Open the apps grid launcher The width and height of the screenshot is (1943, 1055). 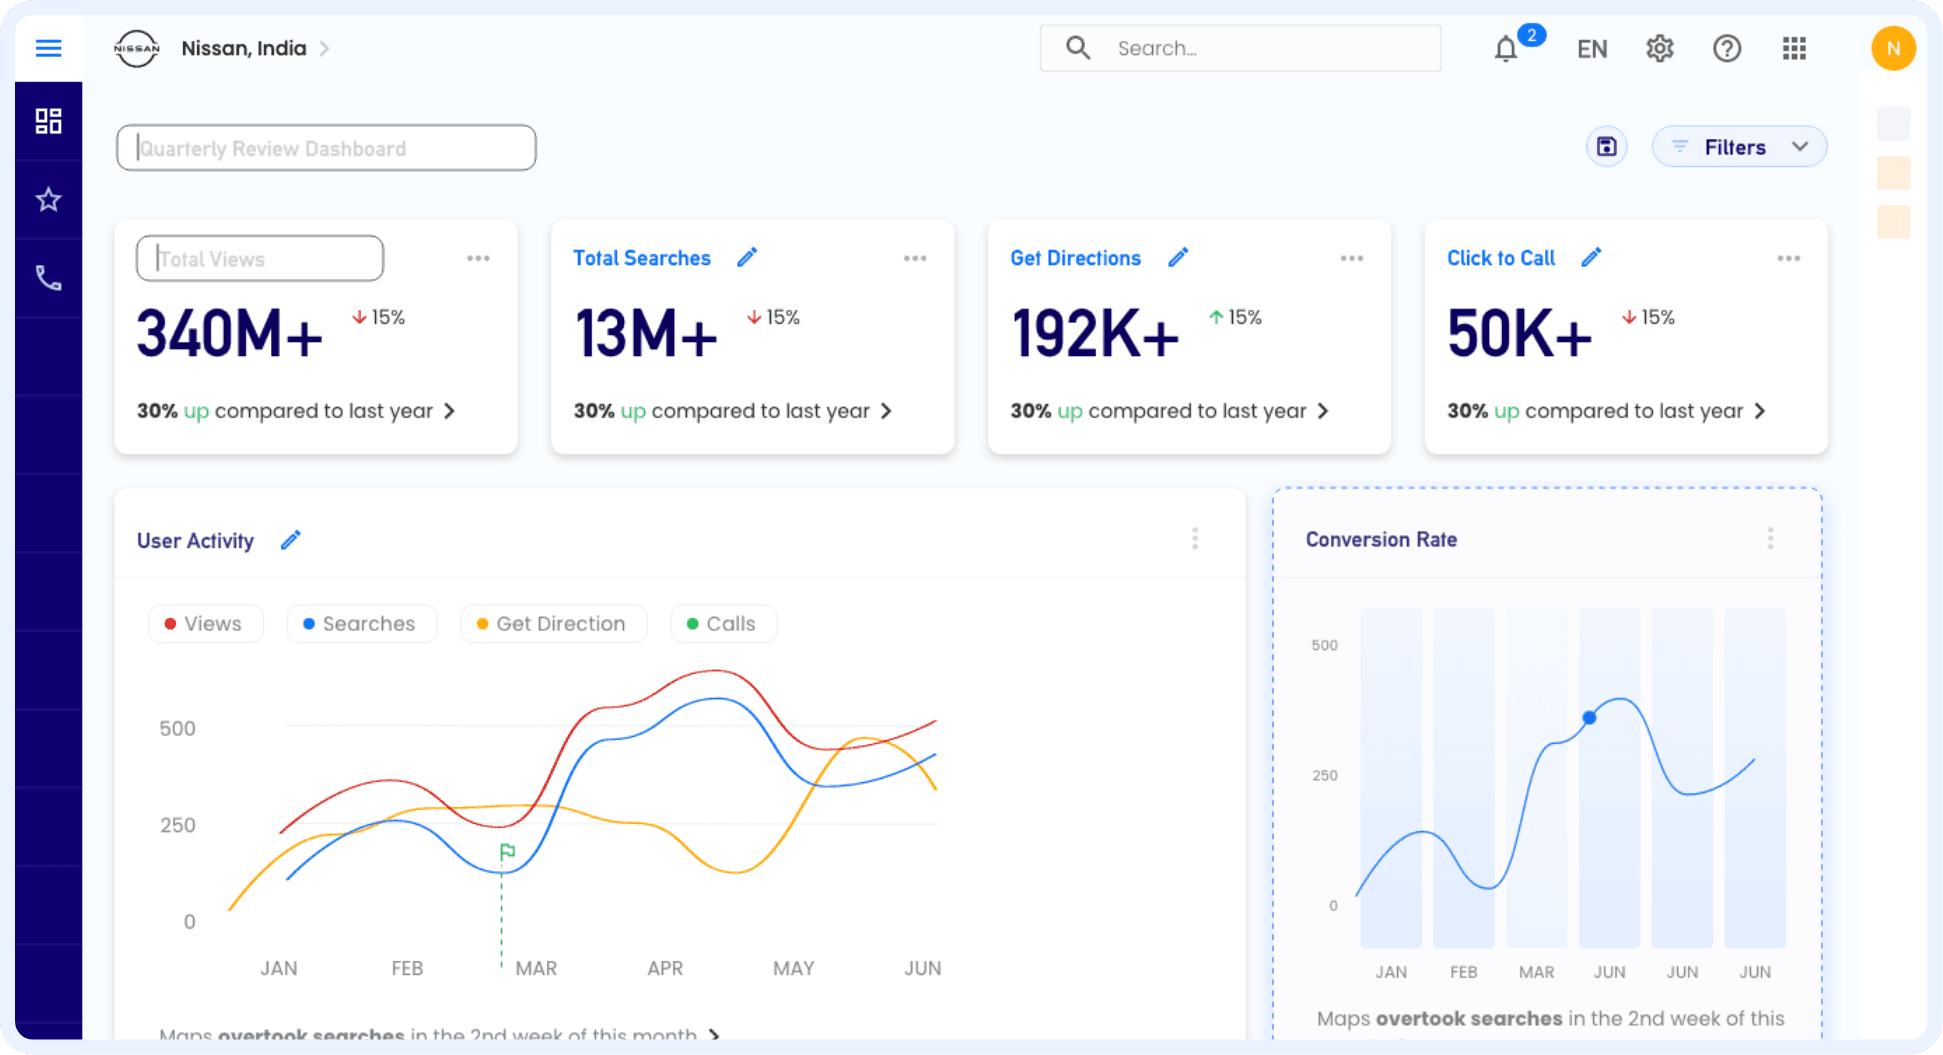click(x=1794, y=48)
